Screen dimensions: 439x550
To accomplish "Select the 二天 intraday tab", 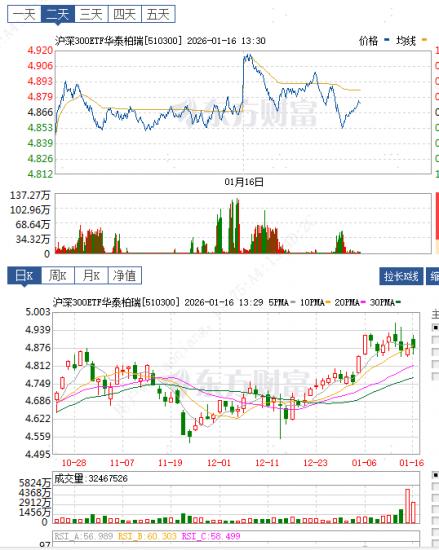I will (x=58, y=14).
